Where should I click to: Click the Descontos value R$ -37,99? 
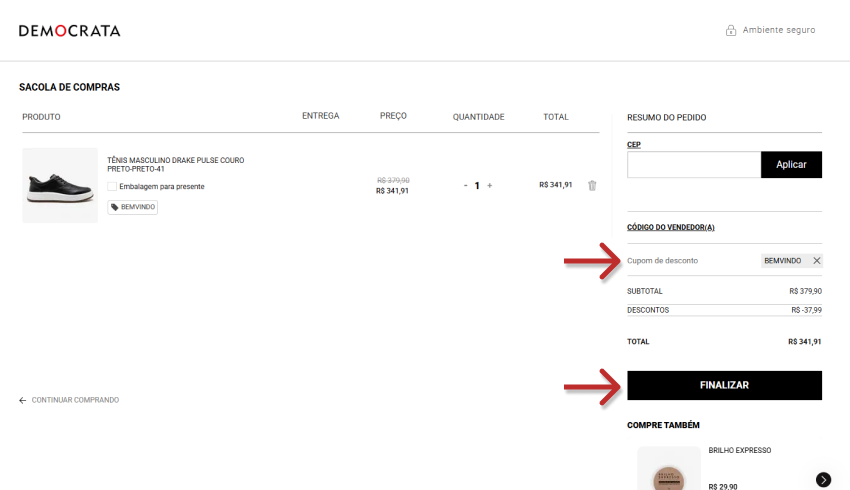coord(806,310)
